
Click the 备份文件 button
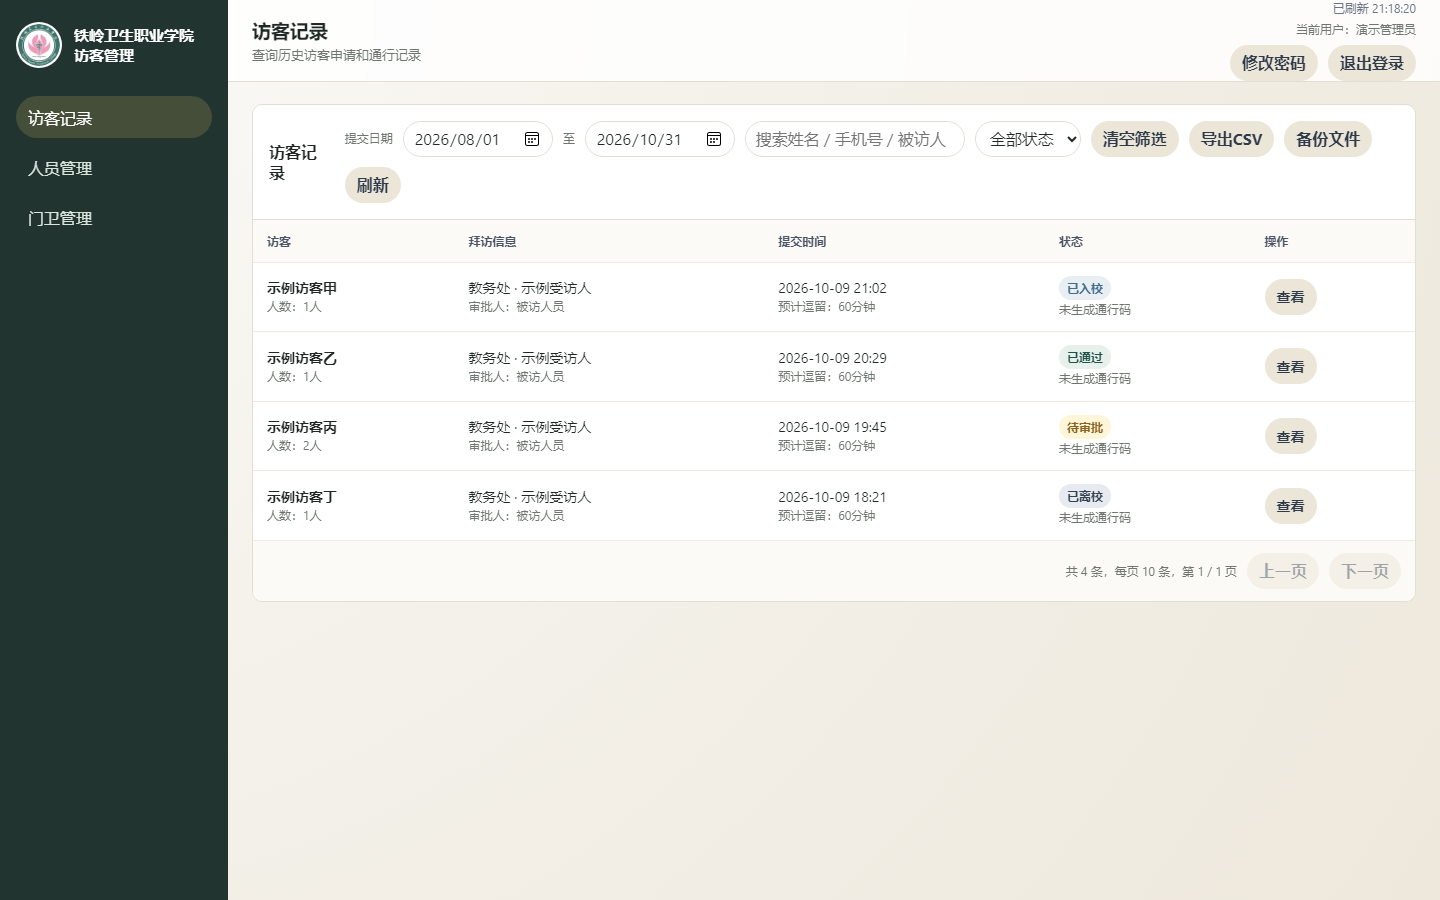1328,139
